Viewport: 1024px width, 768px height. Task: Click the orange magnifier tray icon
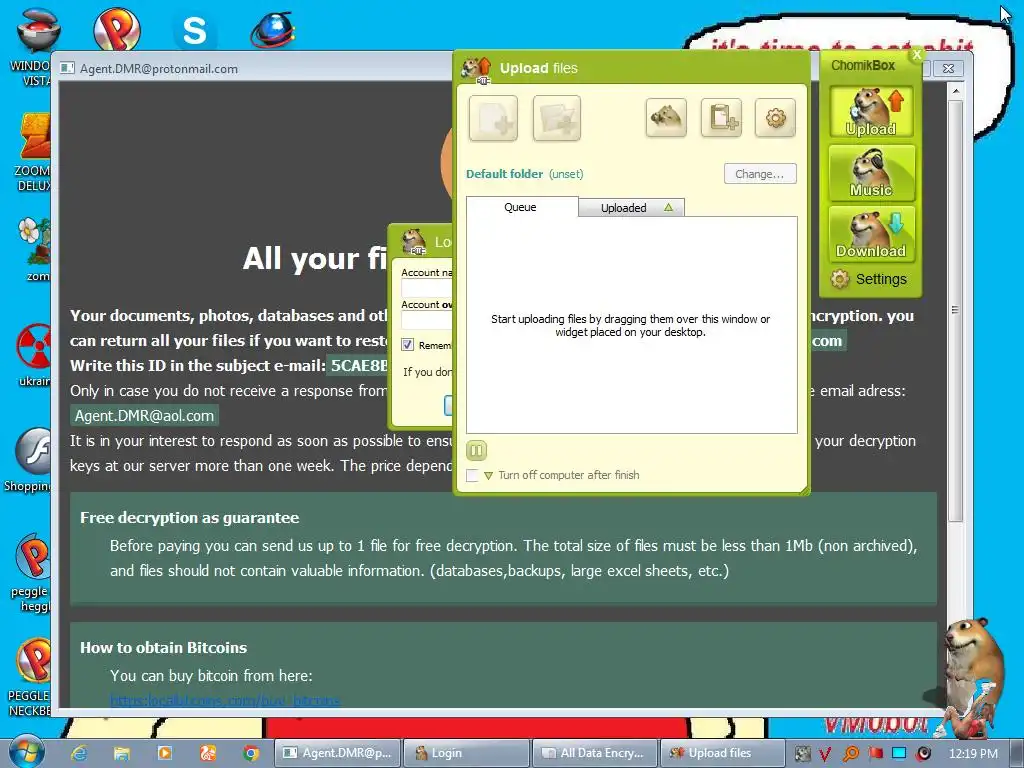pyautogui.click(x=850, y=754)
